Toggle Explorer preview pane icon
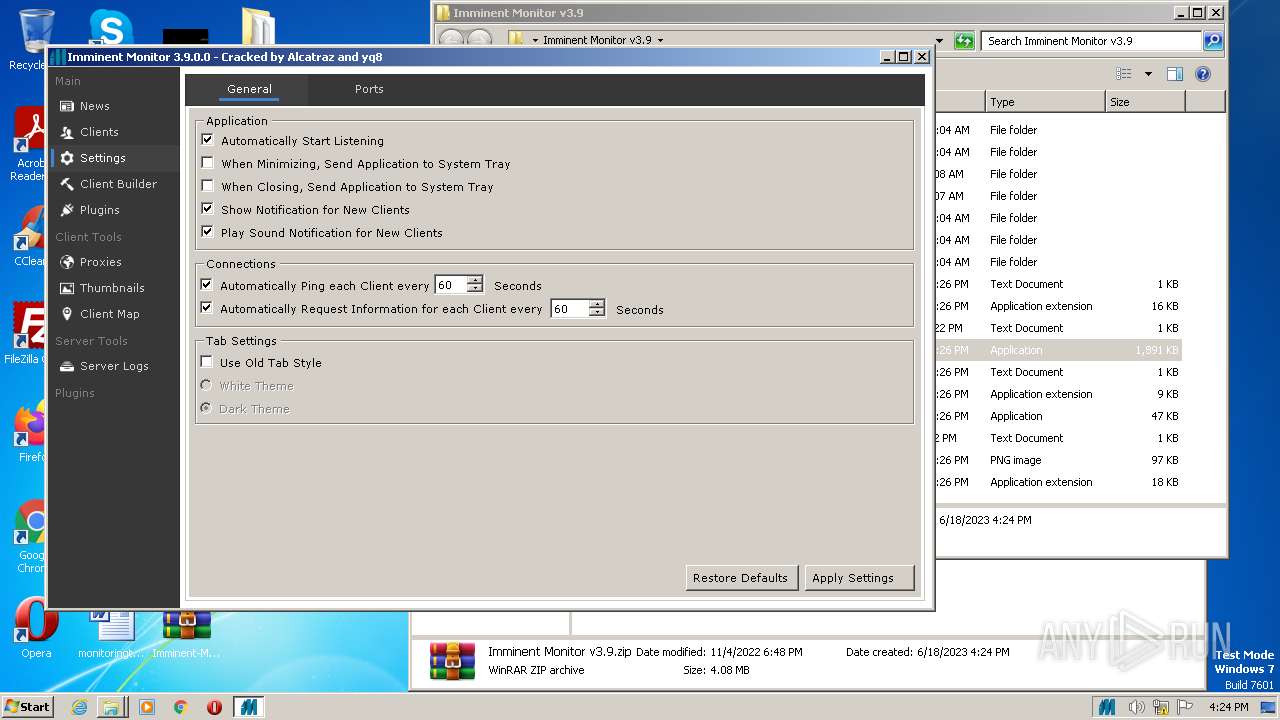1280x720 pixels. [x=1175, y=74]
